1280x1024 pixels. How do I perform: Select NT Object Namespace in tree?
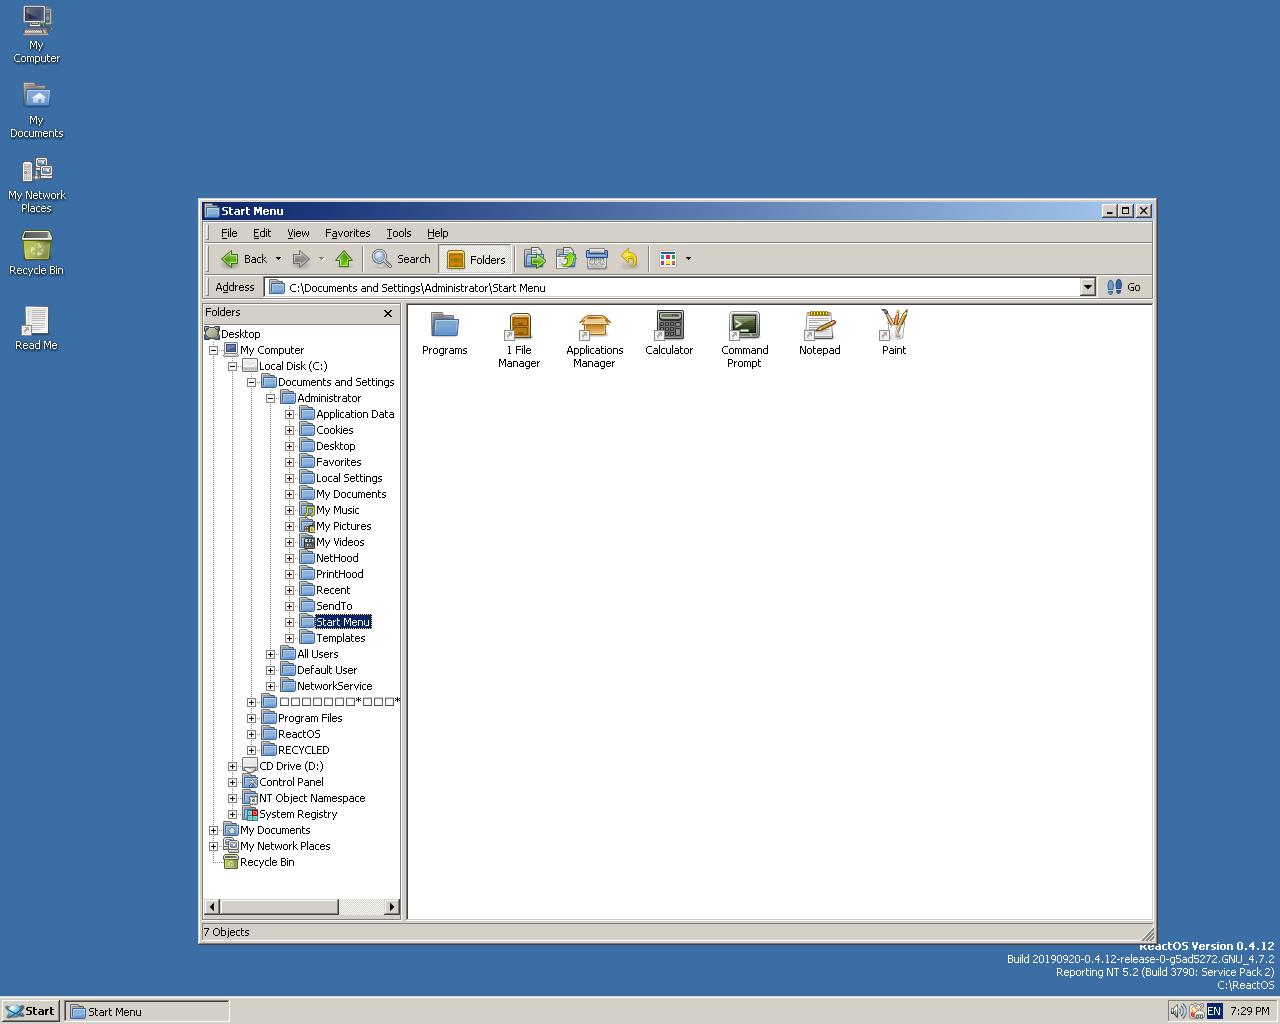312,798
